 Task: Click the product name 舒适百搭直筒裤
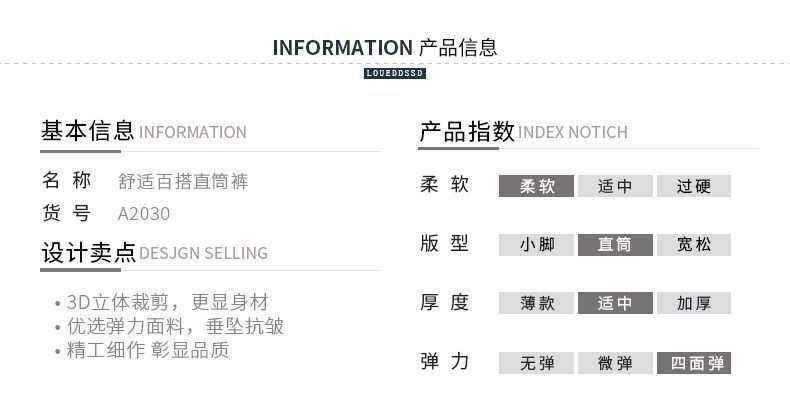point(183,182)
